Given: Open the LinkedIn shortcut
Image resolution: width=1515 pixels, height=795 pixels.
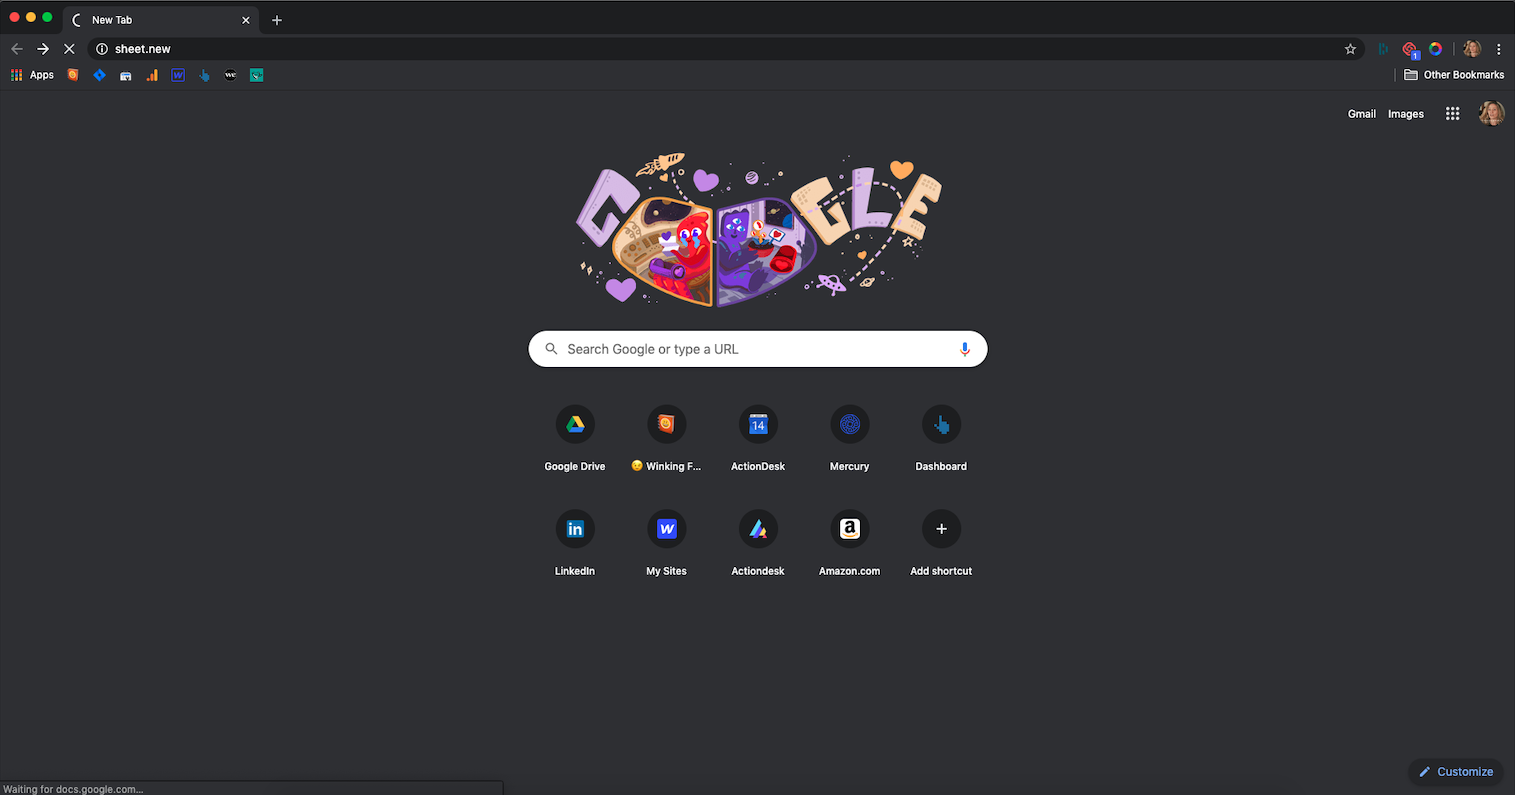Looking at the screenshot, I should pos(575,542).
